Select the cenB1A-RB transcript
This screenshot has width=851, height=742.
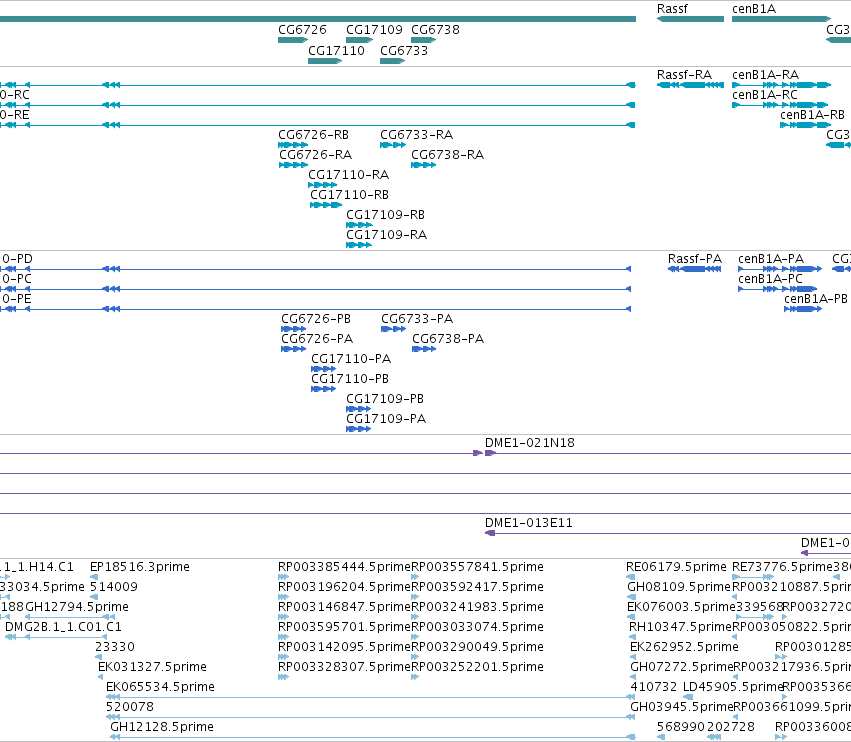pos(805,125)
